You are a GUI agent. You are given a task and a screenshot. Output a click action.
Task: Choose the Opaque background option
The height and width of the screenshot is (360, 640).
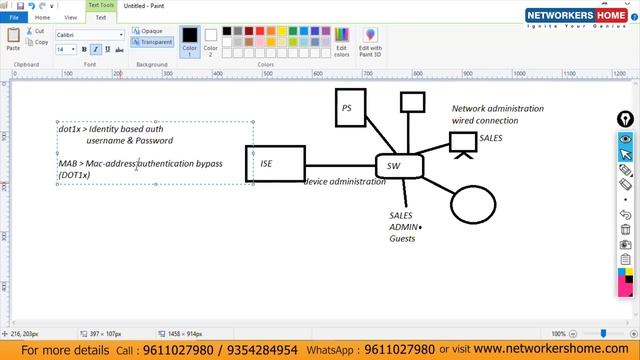147,31
